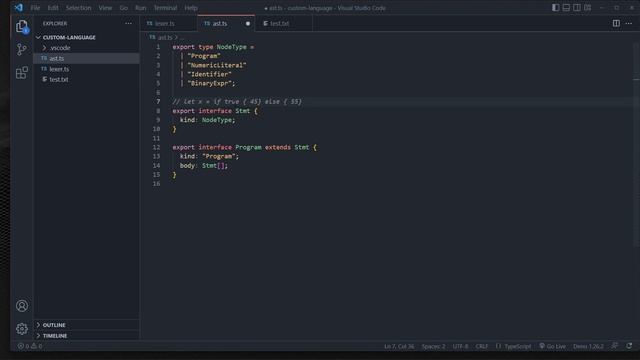
Task: Change file encoding UTF-8
Action: pyautogui.click(x=460, y=346)
